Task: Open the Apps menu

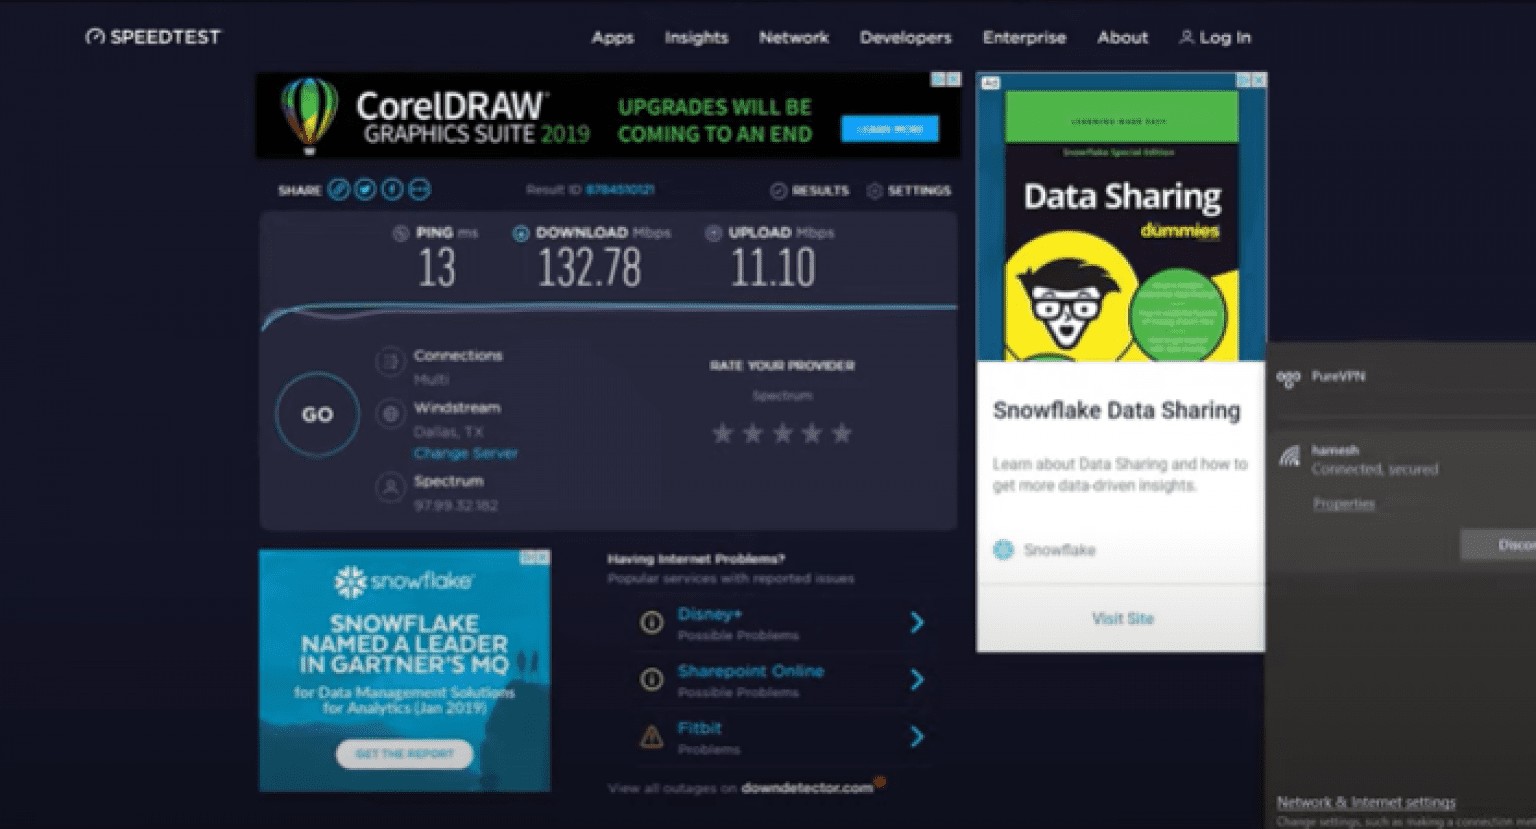Action: coord(613,37)
